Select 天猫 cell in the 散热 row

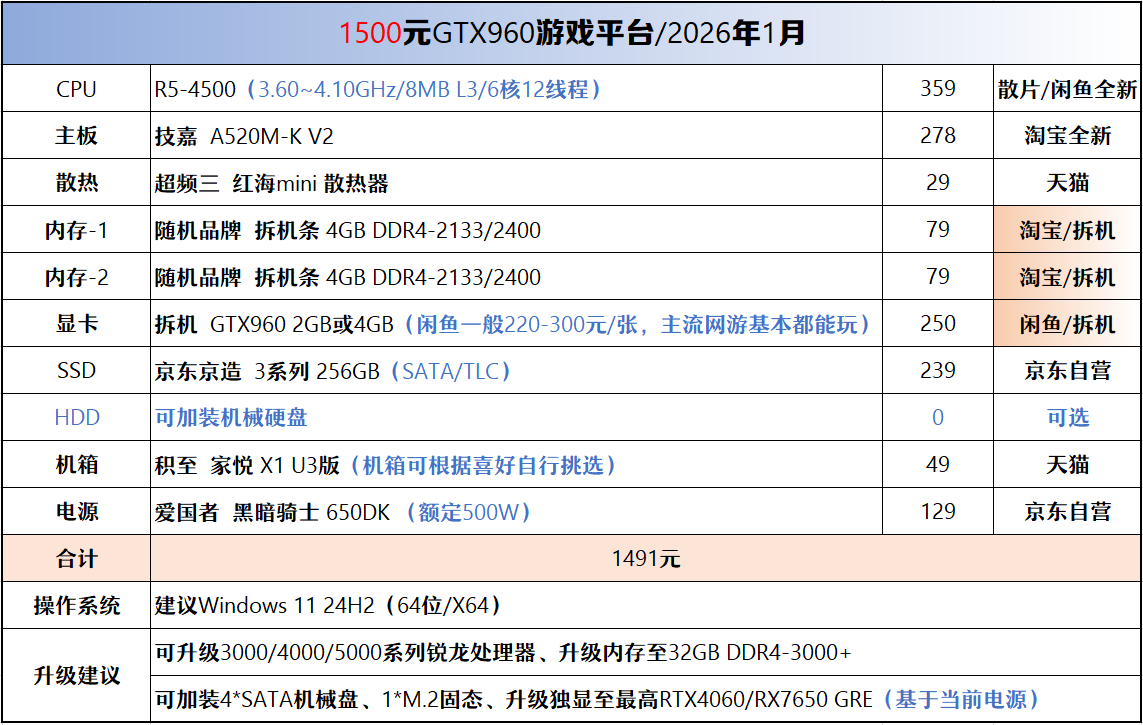[1067, 182]
